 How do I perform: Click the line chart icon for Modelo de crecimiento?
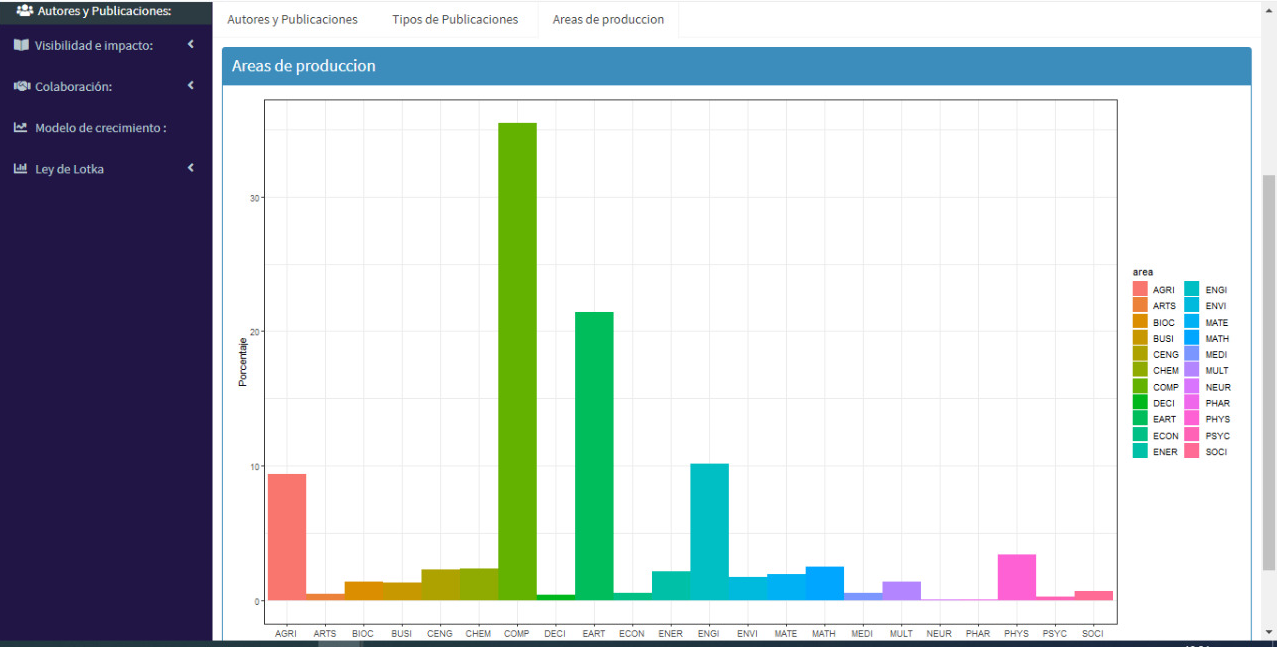point(21,128)
